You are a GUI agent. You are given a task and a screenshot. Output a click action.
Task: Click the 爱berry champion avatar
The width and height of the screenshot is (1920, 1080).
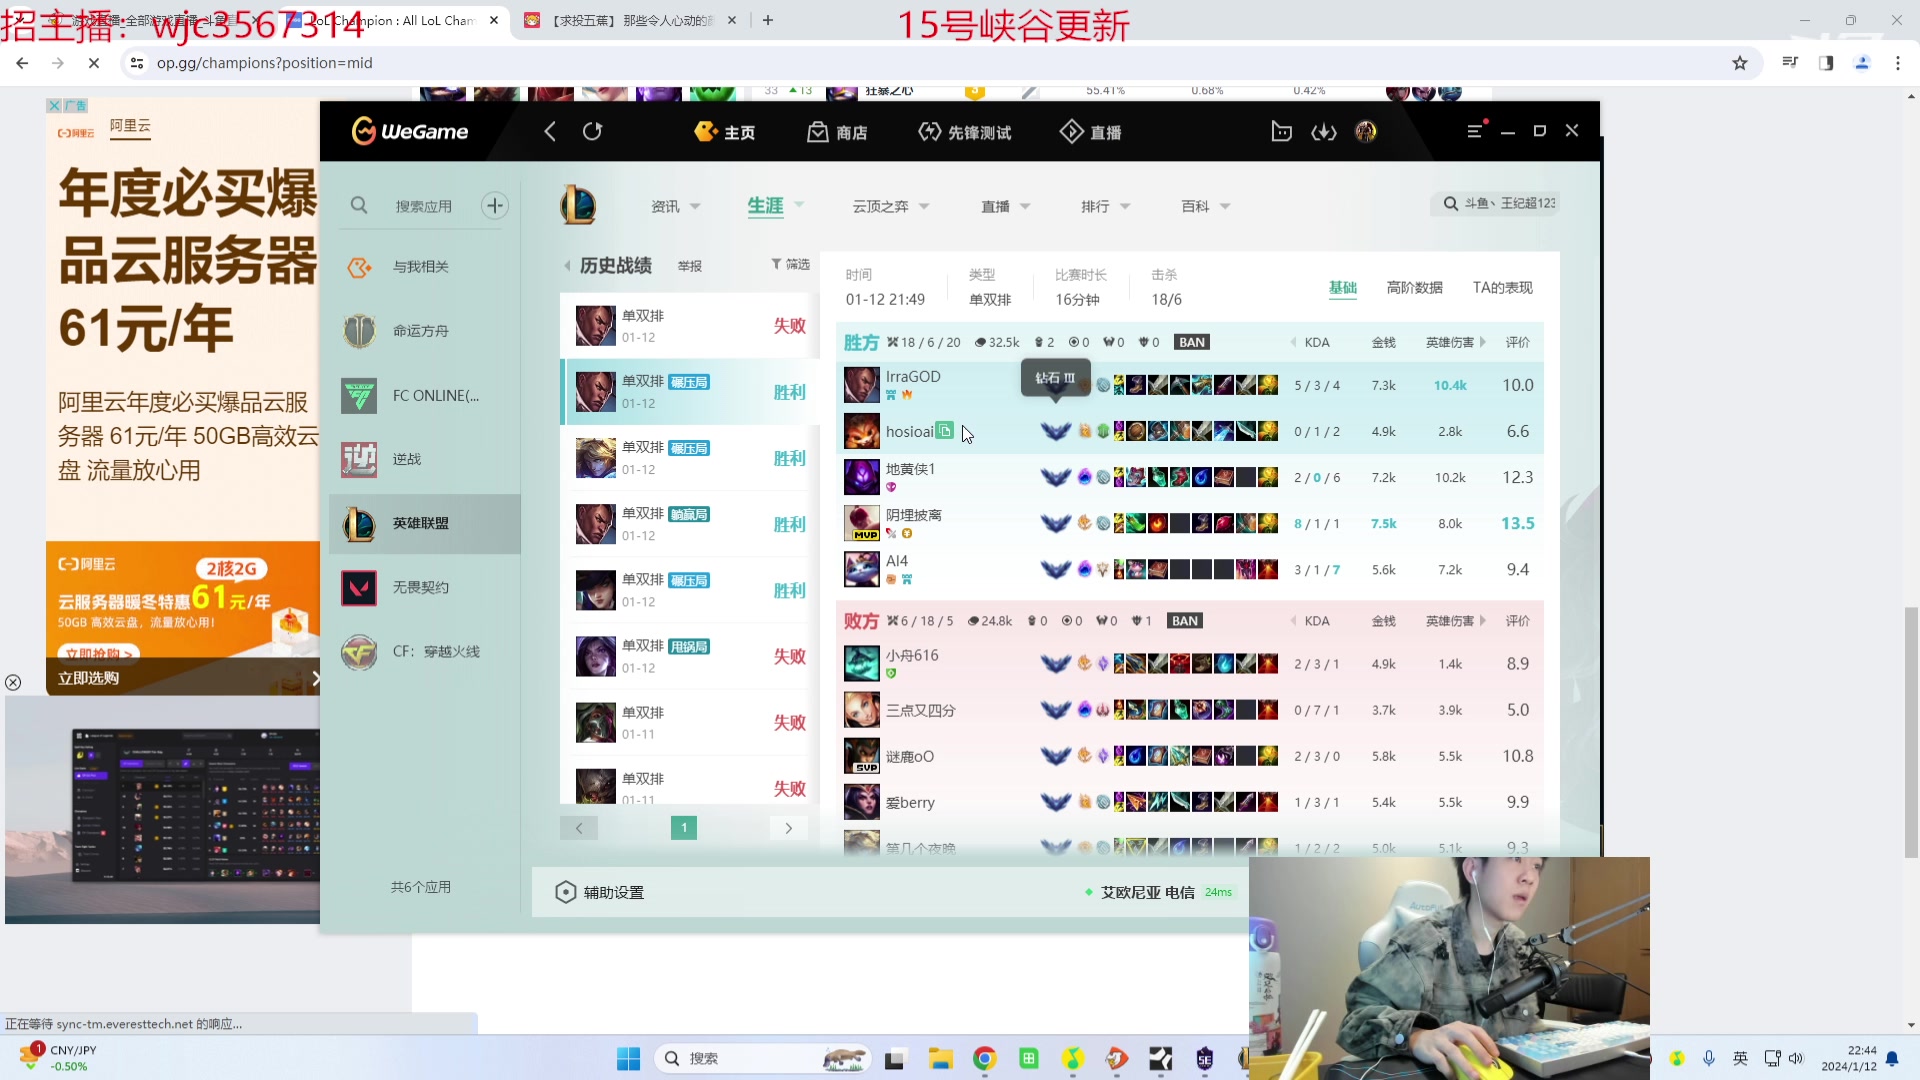pyautogui.click(x=862, y=802)
